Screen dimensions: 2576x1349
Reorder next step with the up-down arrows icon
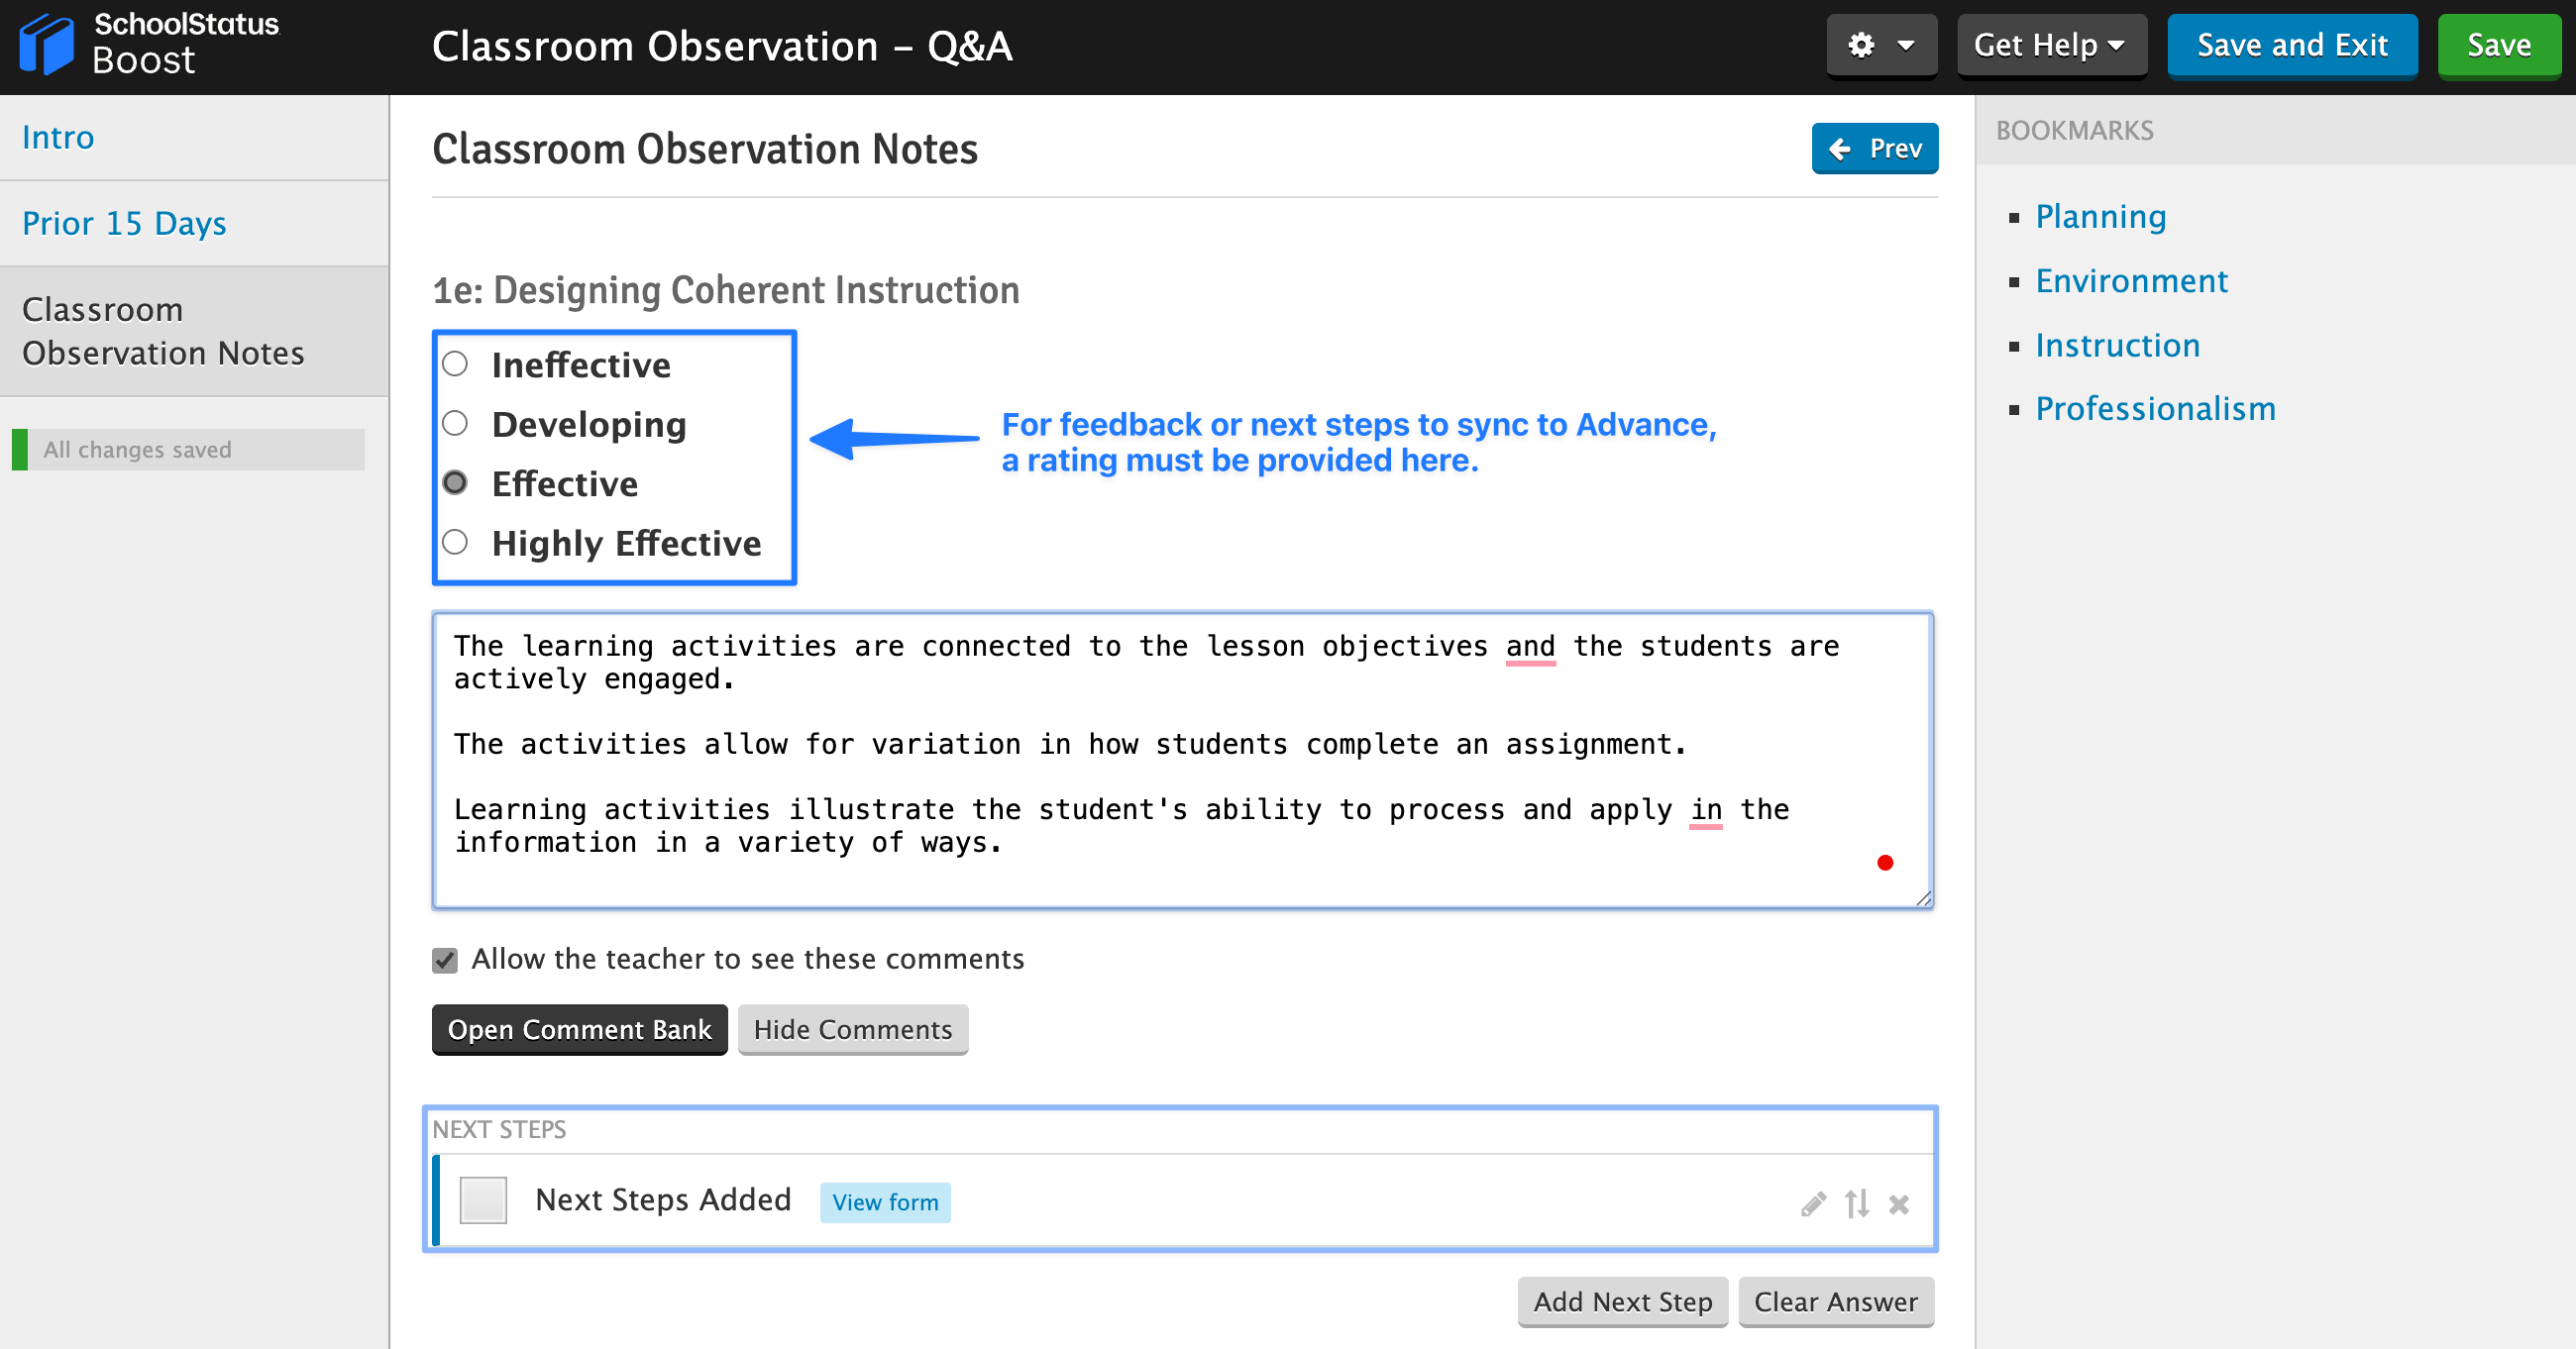1857,1204
